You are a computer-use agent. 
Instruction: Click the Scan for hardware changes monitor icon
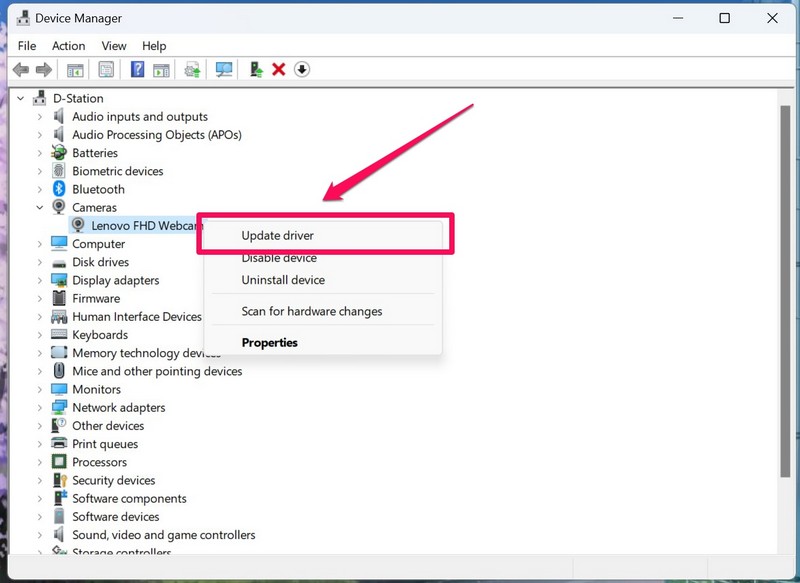pos(224,69)
